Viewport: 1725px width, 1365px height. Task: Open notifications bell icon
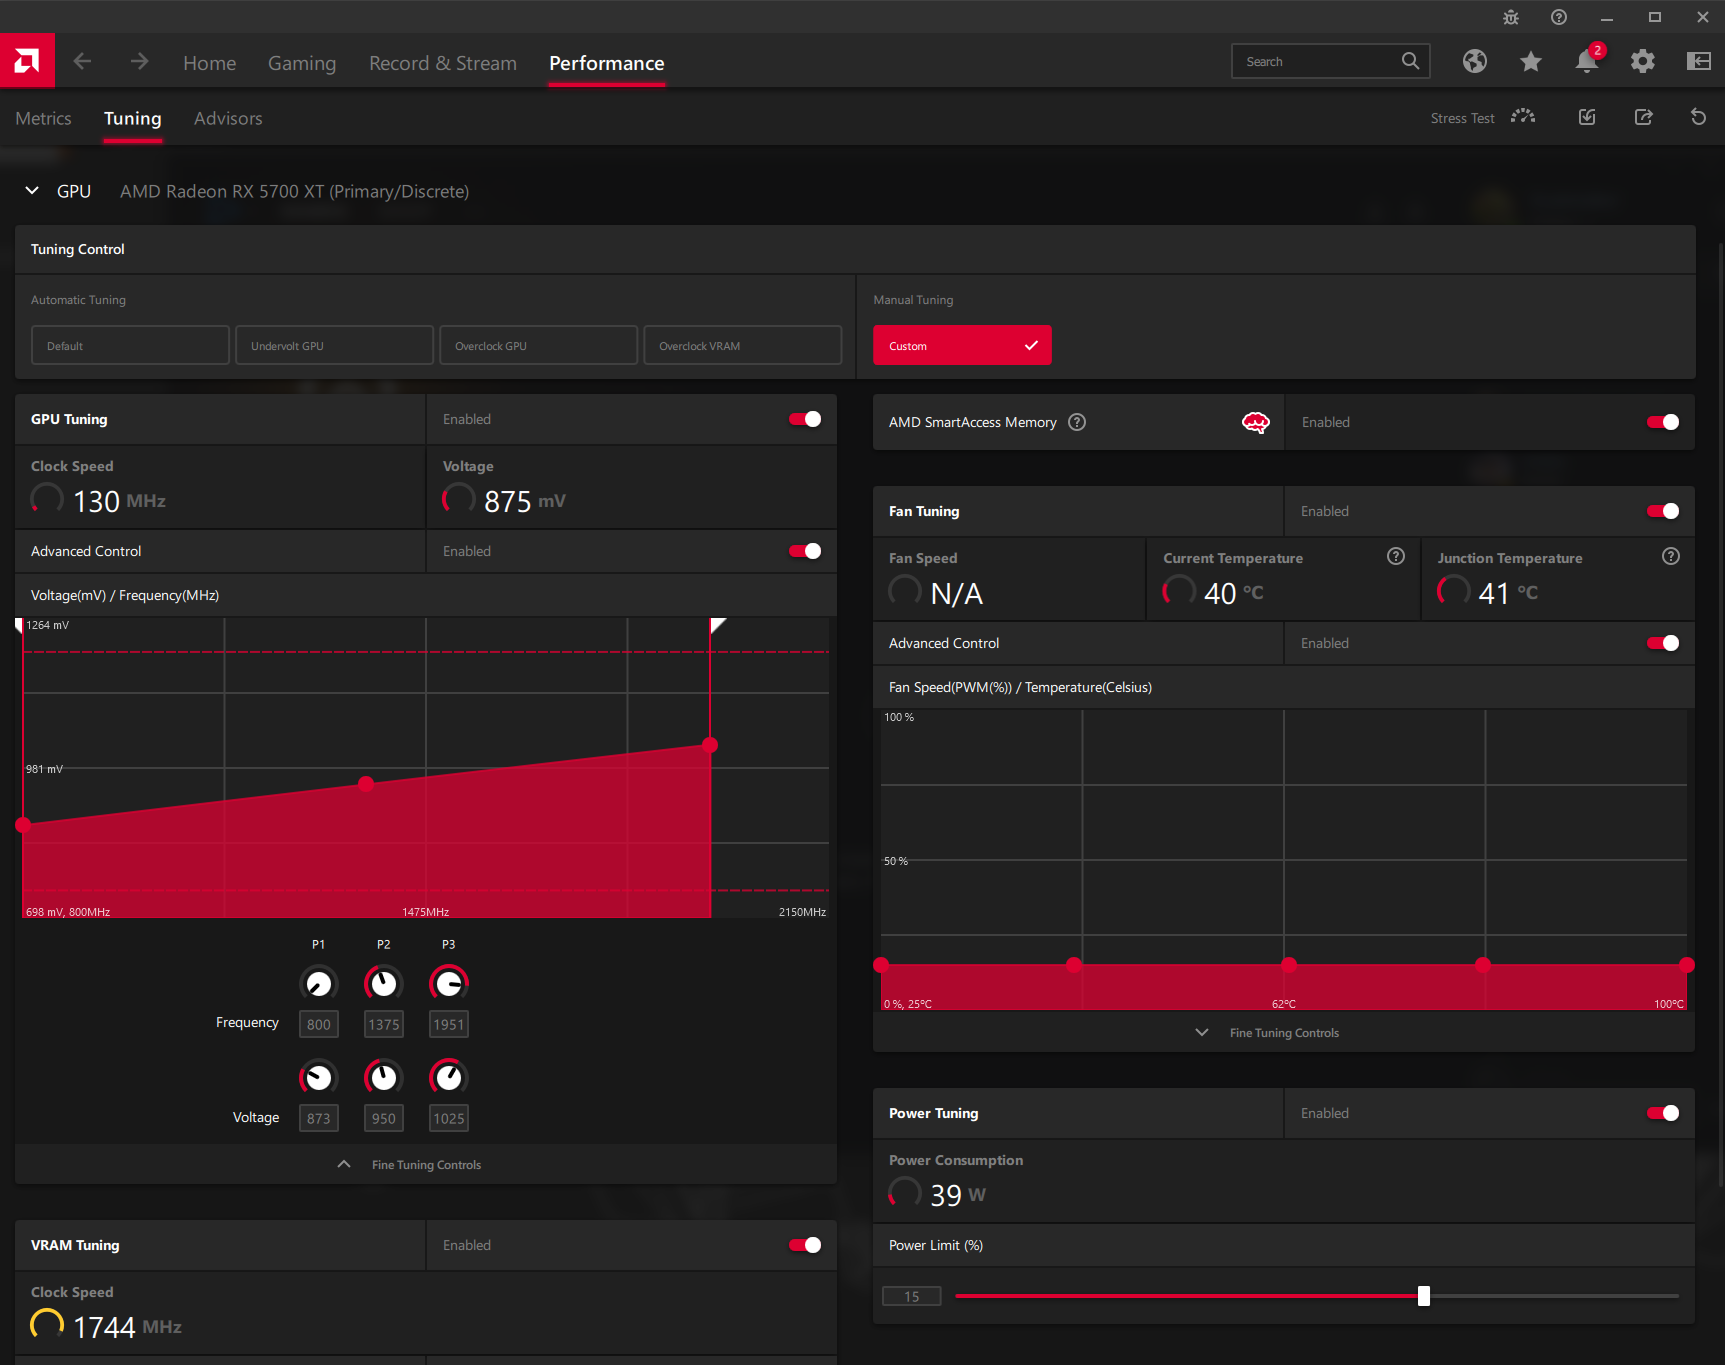[1587, 61]
